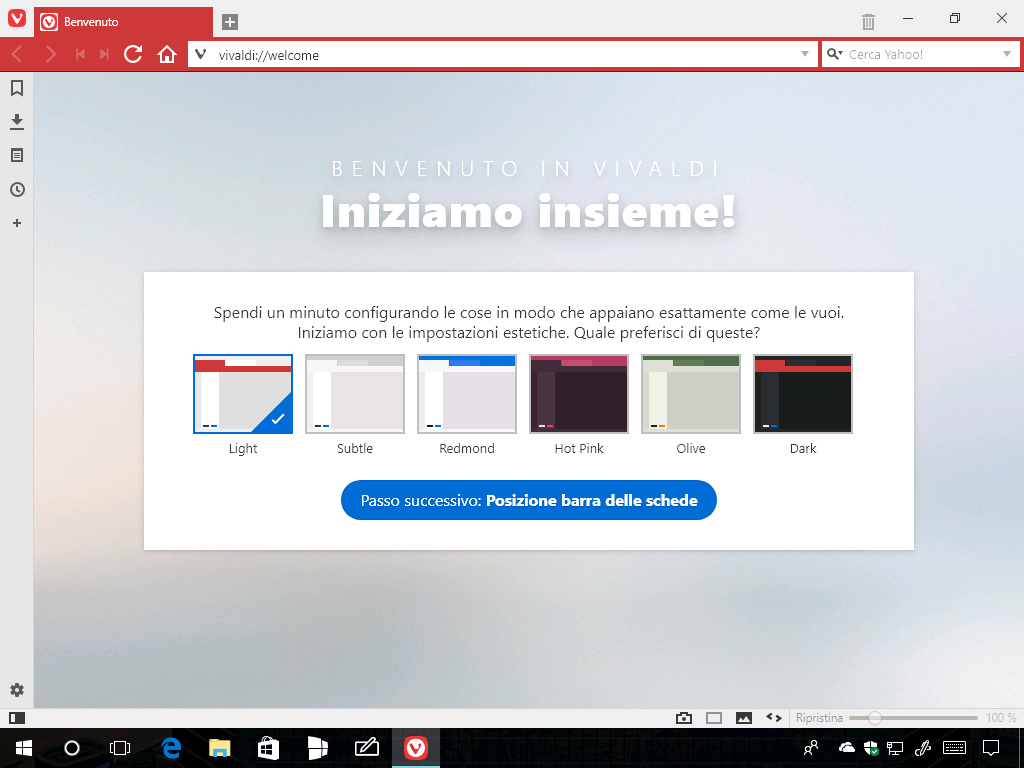This screenshot has height=768, width=1024.
Task: Adjust the page zoom slider
Action: coord(913,718)
